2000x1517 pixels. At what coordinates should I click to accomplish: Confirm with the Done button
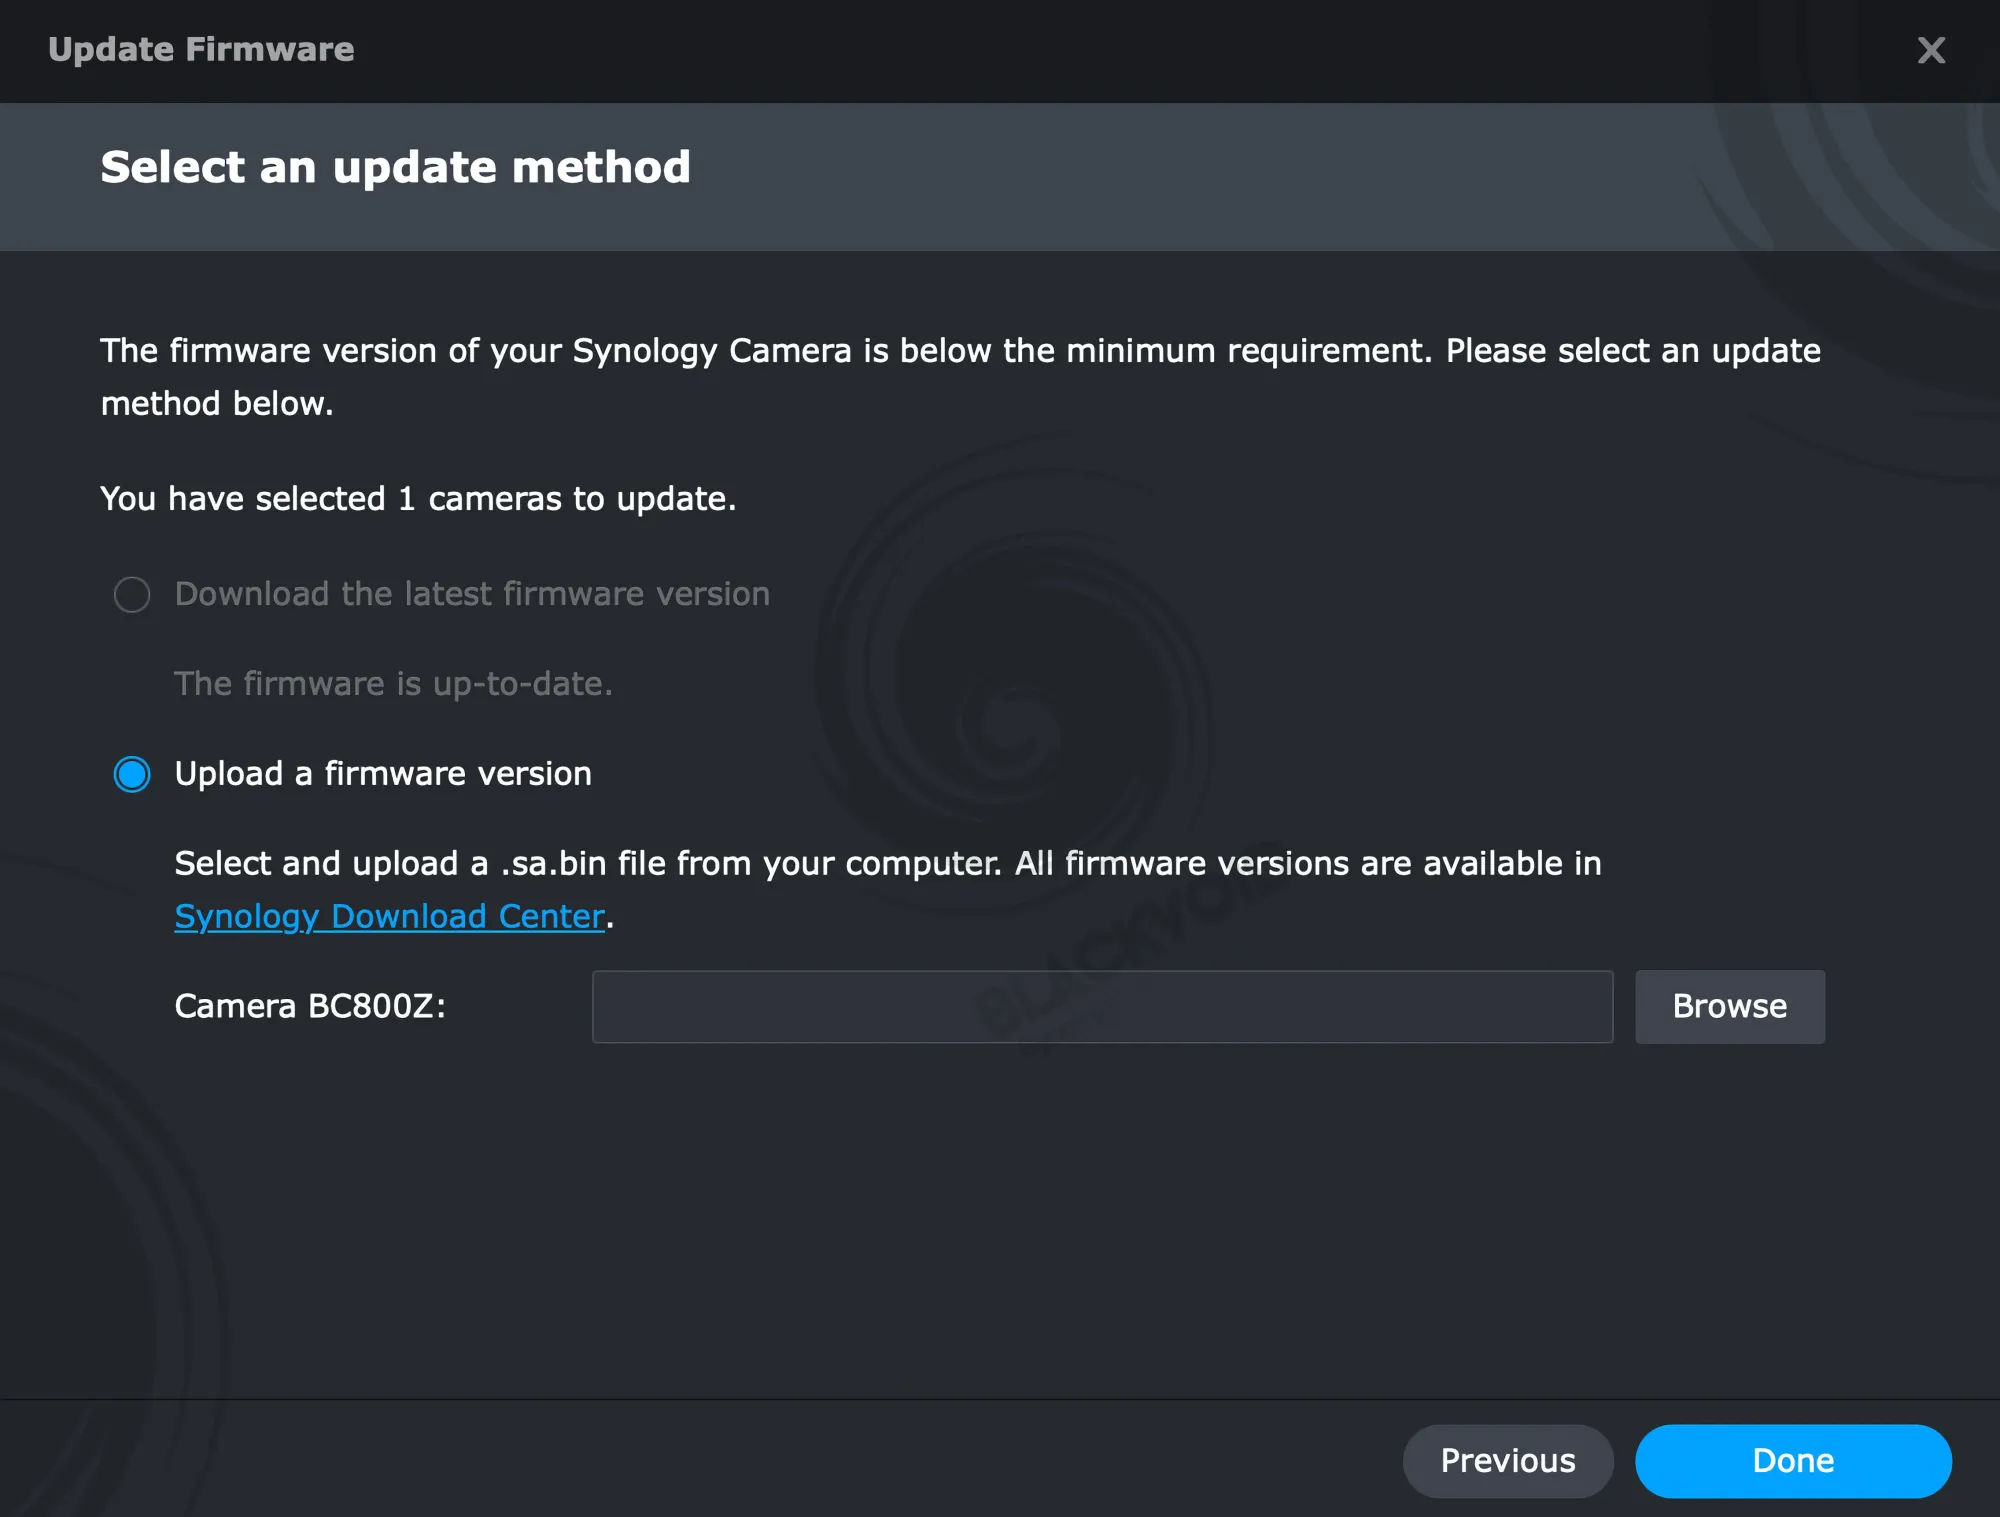click(x=1792, y=1460)
